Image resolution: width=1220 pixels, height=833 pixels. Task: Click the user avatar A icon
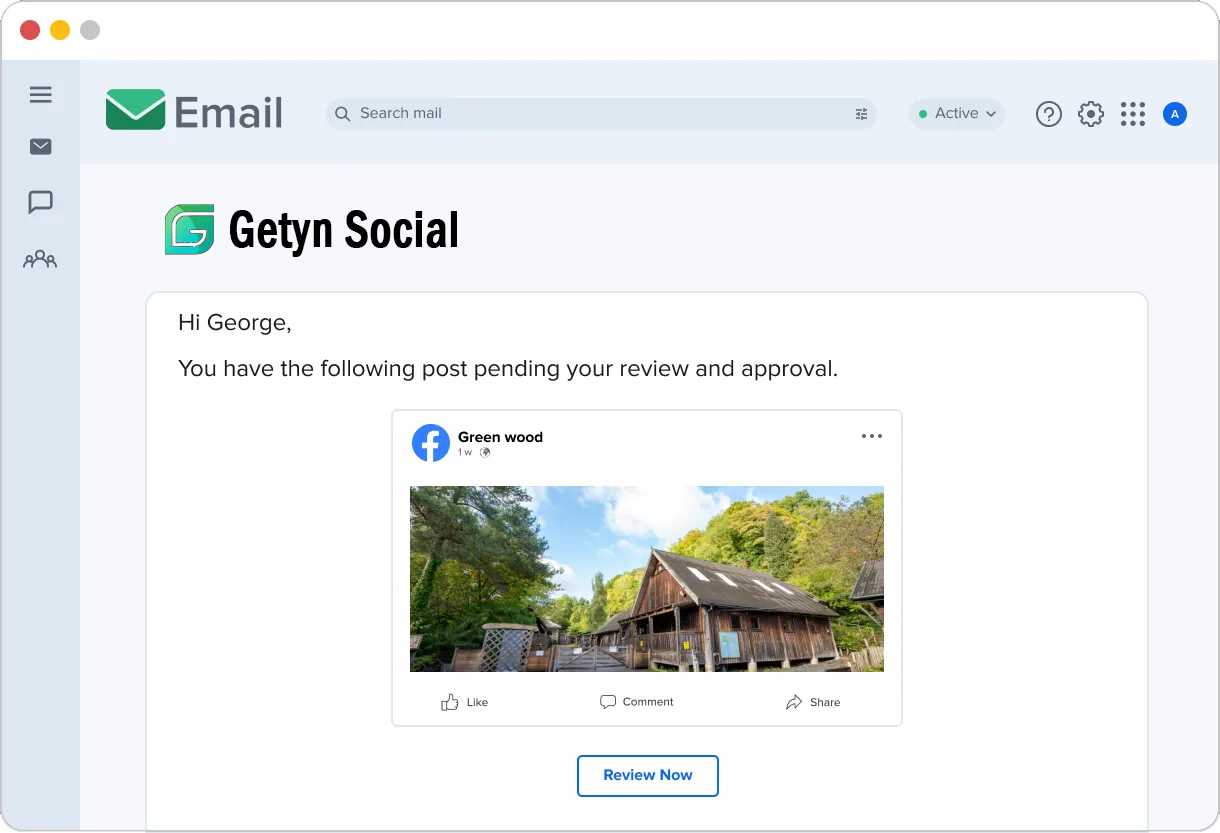(1175, 114)
